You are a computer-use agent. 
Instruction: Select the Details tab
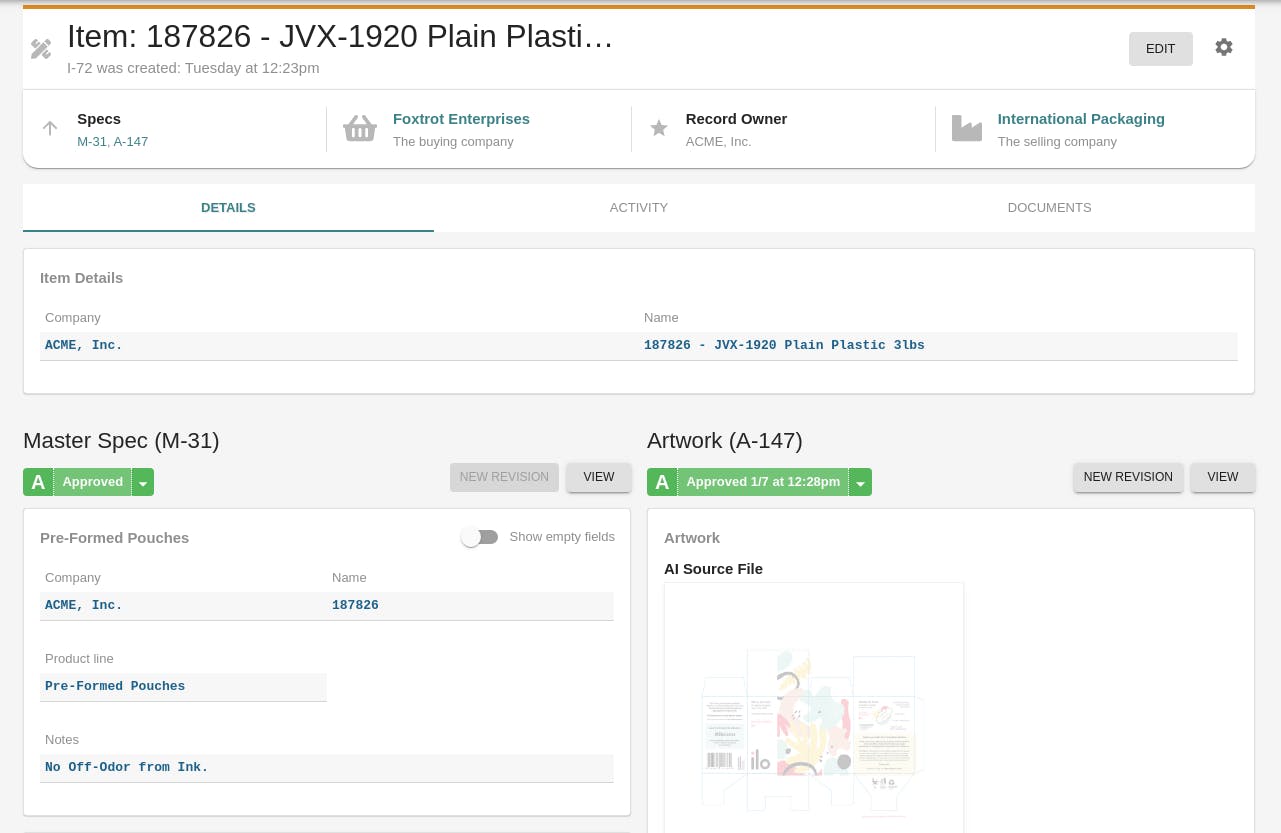click(228, 208)
